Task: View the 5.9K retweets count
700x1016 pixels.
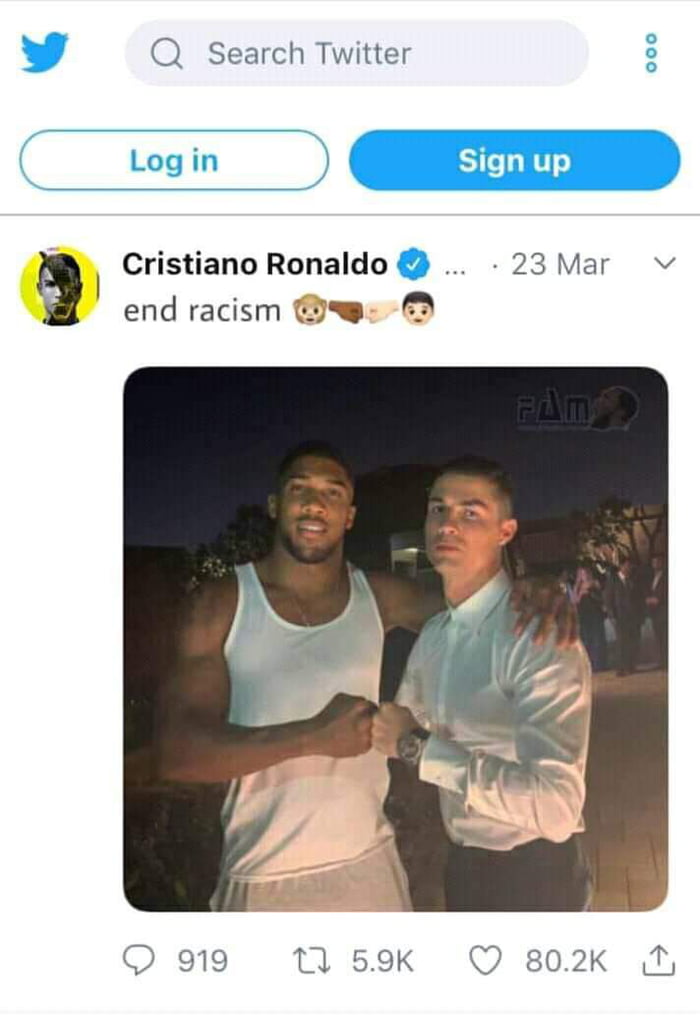Action: (x=382, y=961)
